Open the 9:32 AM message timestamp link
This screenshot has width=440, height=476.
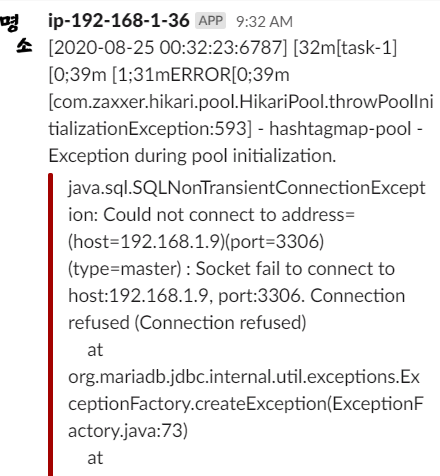coord(264,22)
